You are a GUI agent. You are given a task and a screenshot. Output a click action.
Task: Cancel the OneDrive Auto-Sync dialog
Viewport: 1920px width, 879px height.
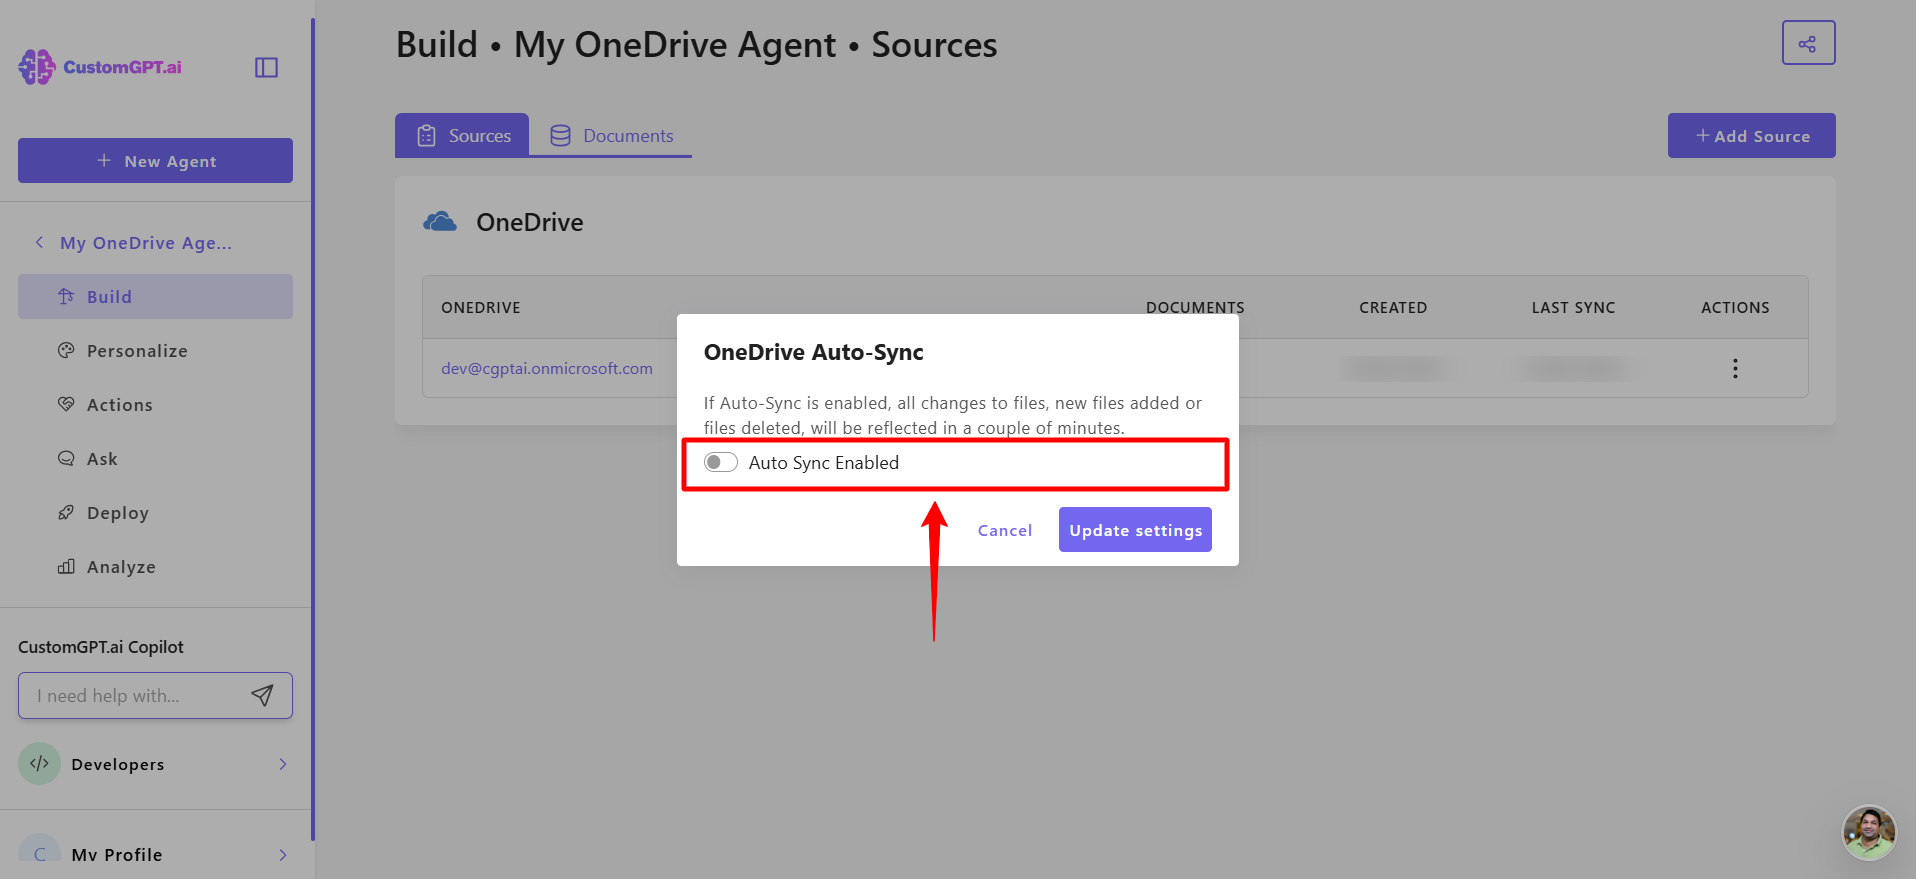point(1004,530)
